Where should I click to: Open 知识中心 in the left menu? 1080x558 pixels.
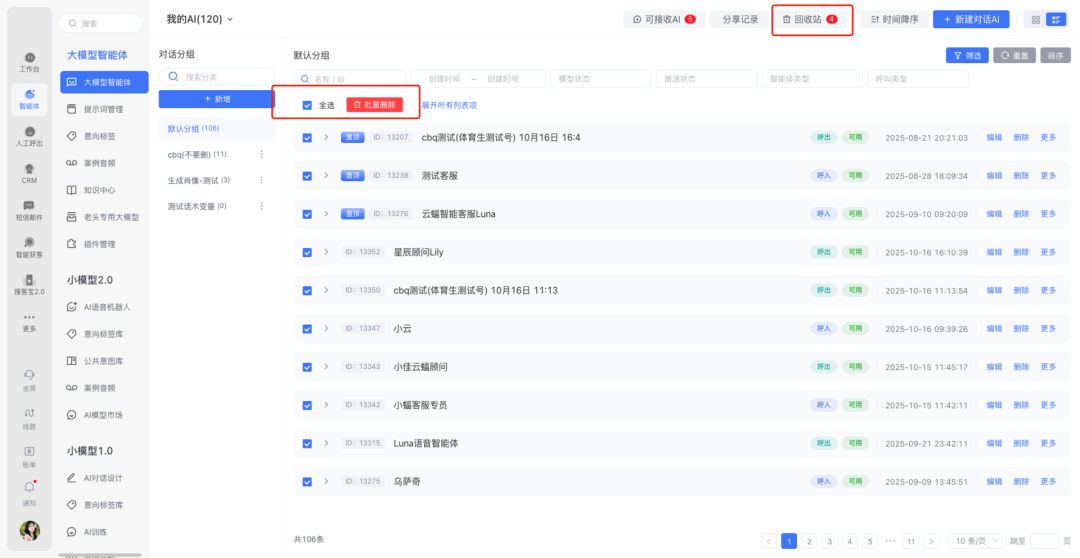coord(99,189)
